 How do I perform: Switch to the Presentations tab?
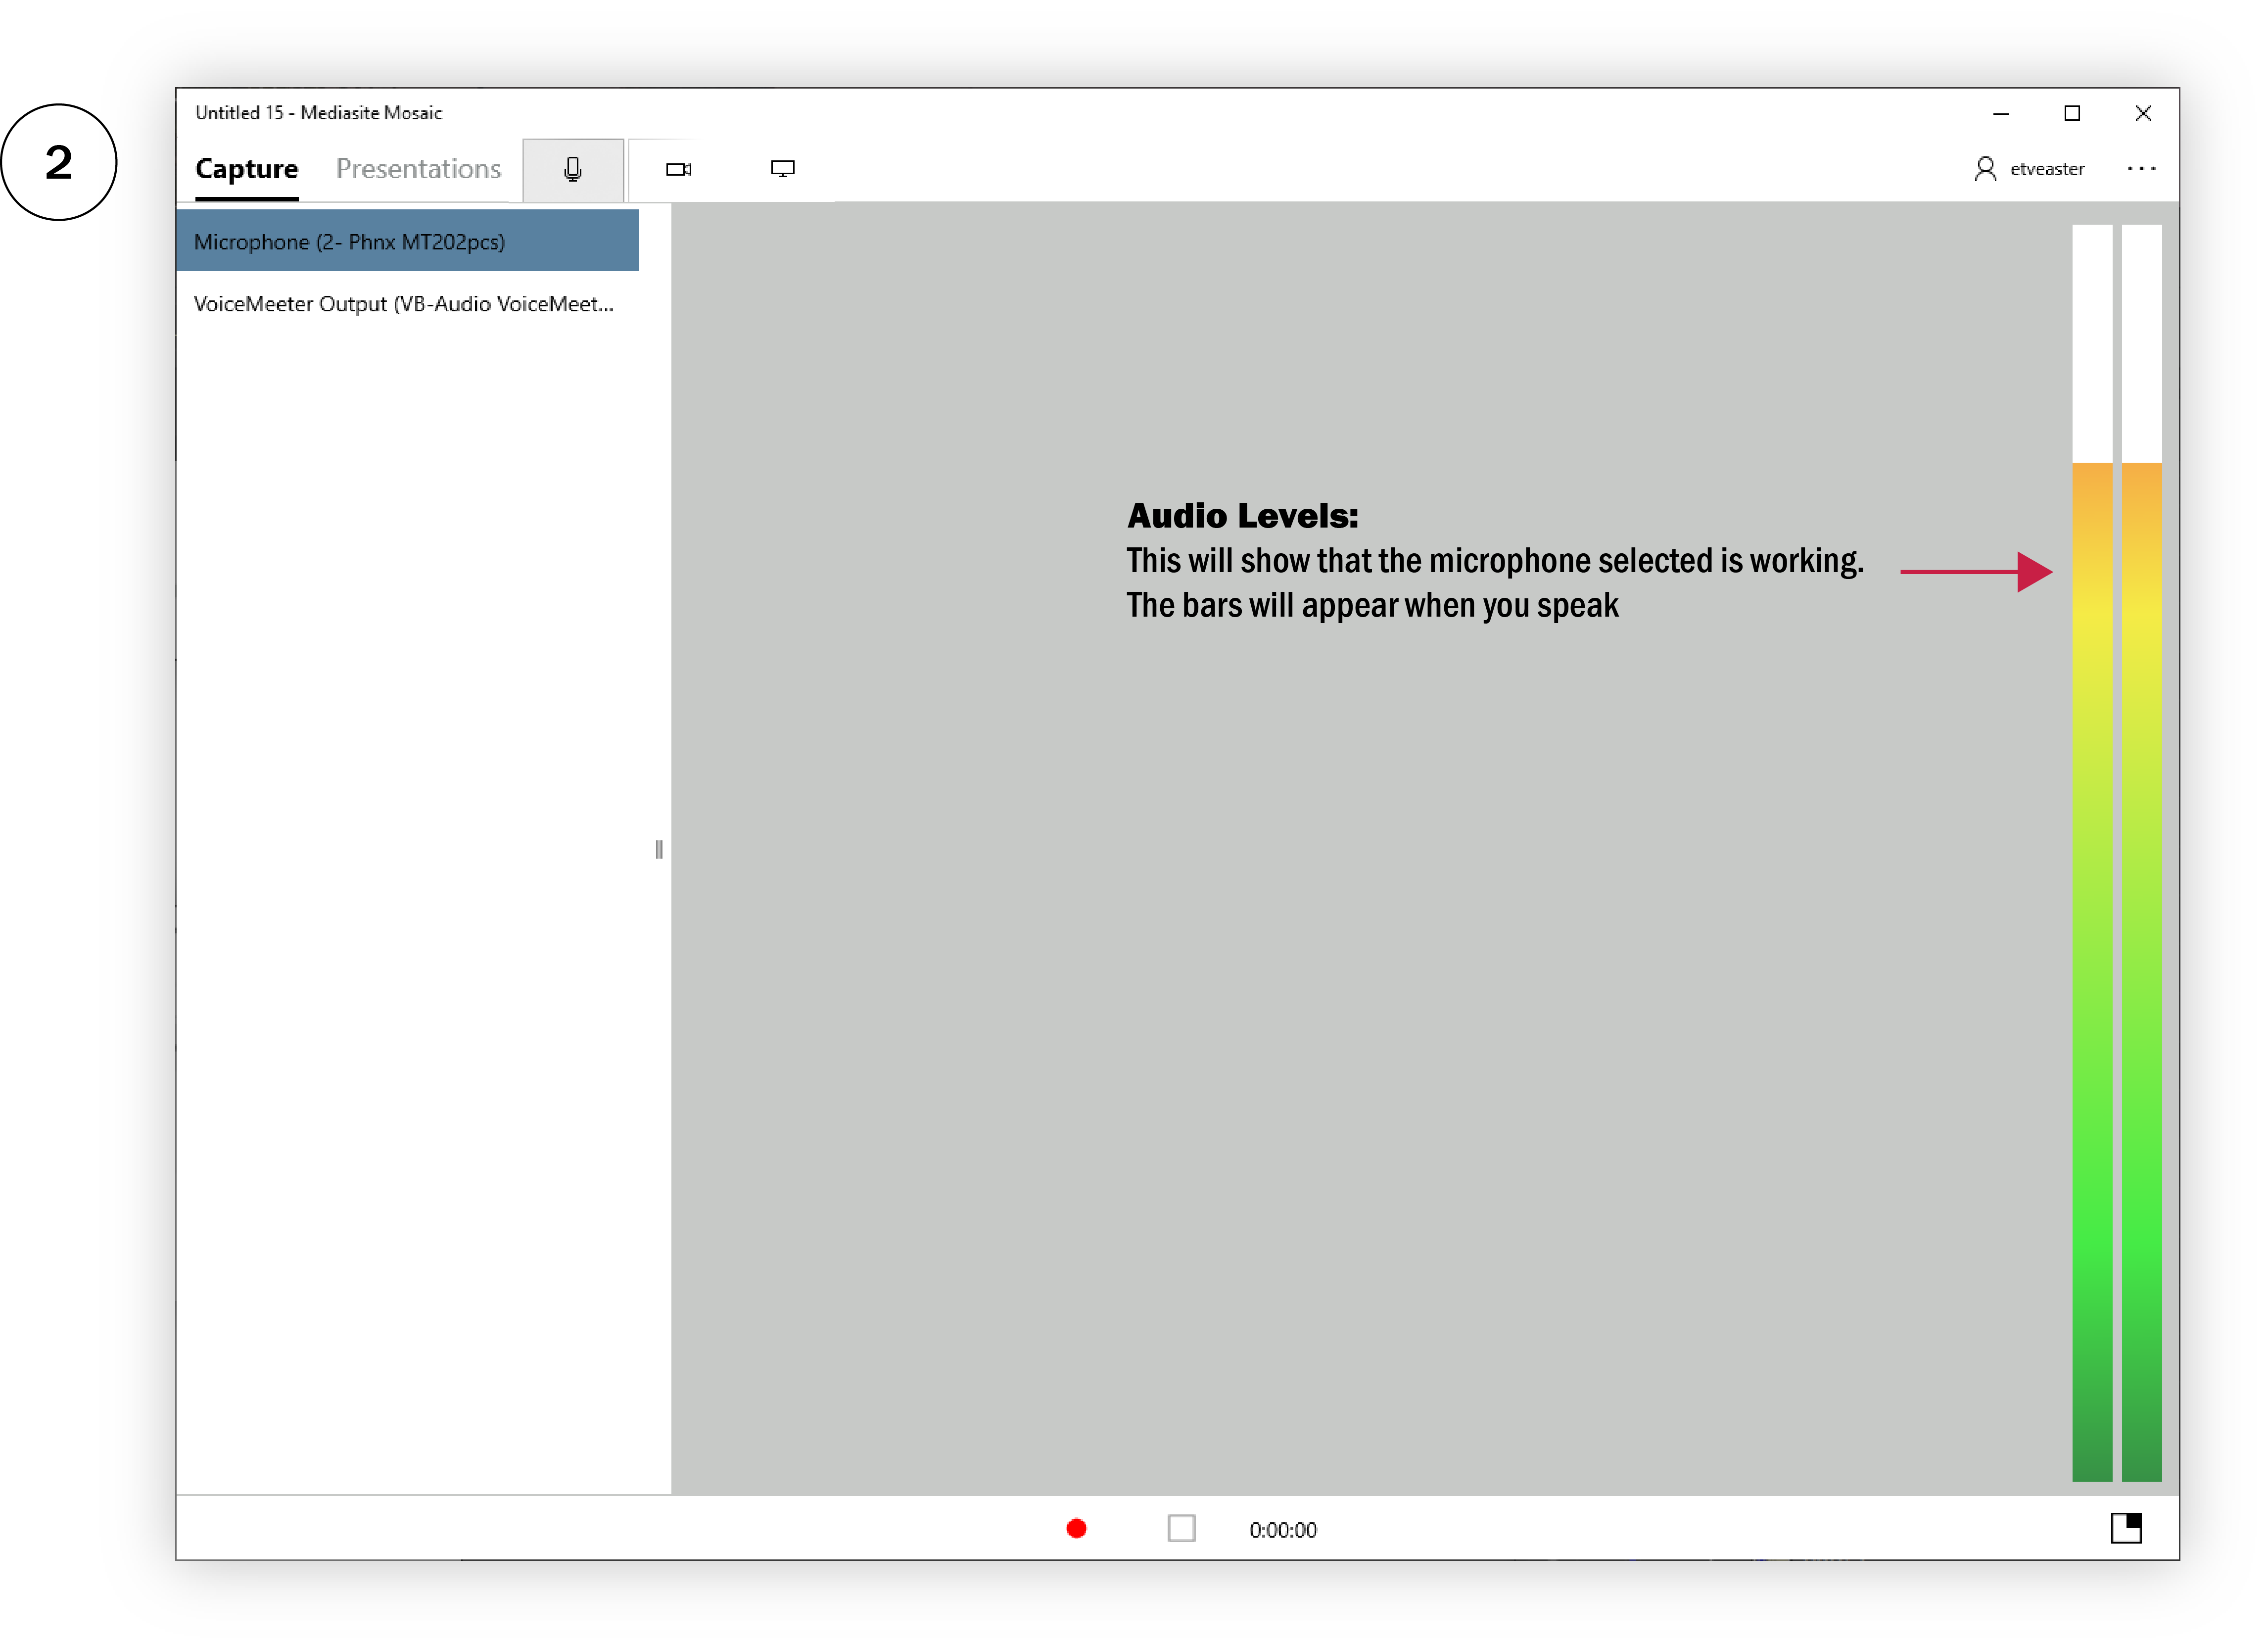418,169
